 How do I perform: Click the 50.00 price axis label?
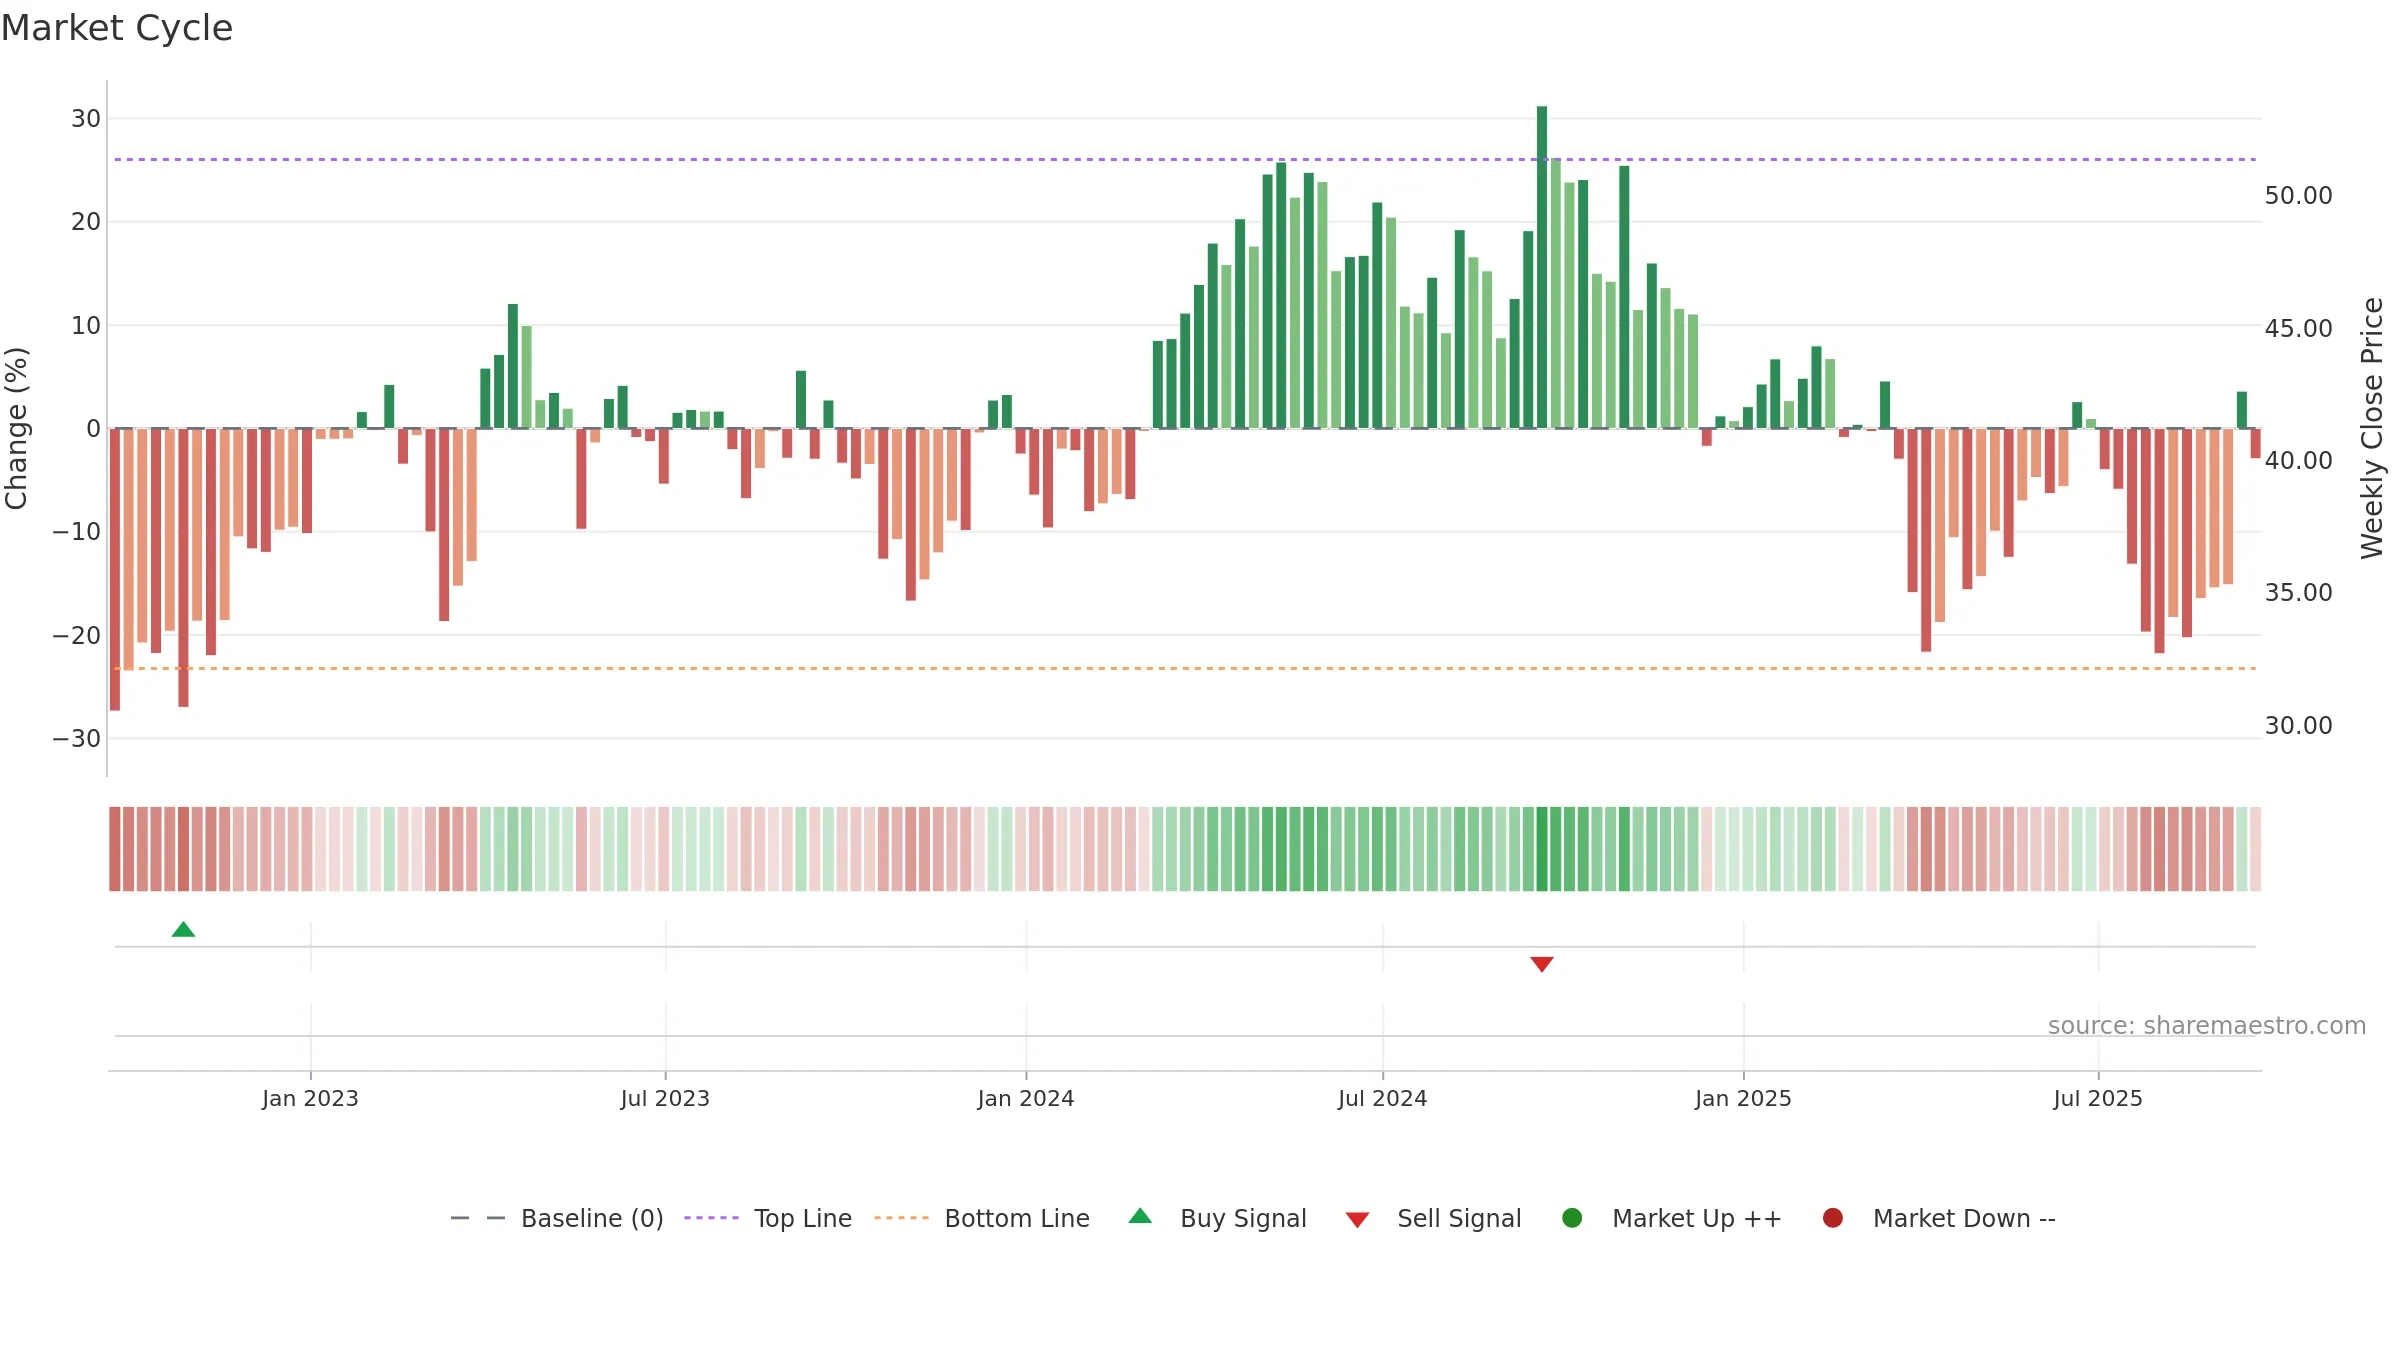[x=2298, y=195]
